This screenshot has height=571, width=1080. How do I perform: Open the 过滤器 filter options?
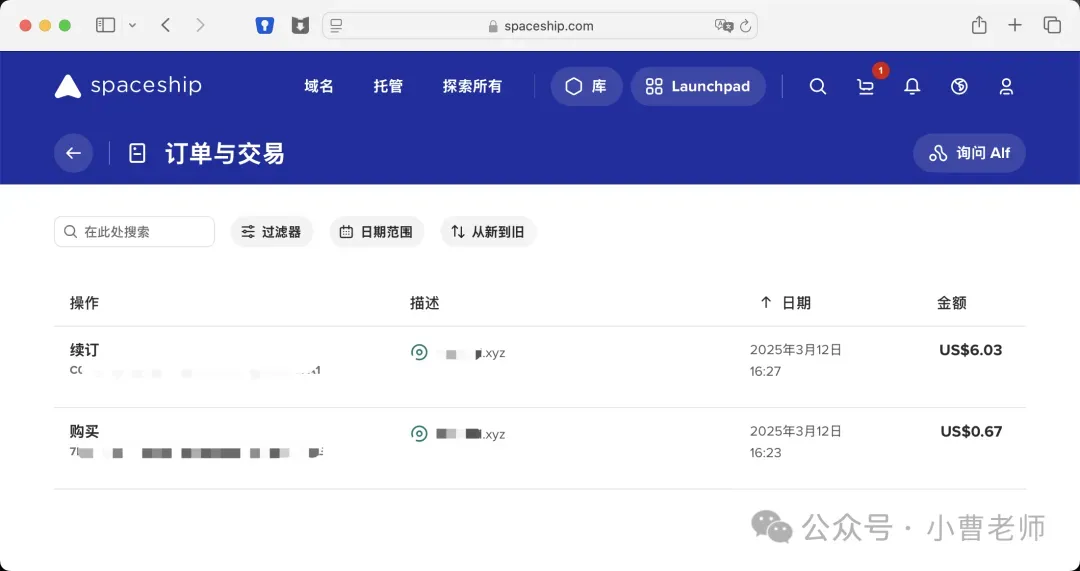click(x=271, y=232)
